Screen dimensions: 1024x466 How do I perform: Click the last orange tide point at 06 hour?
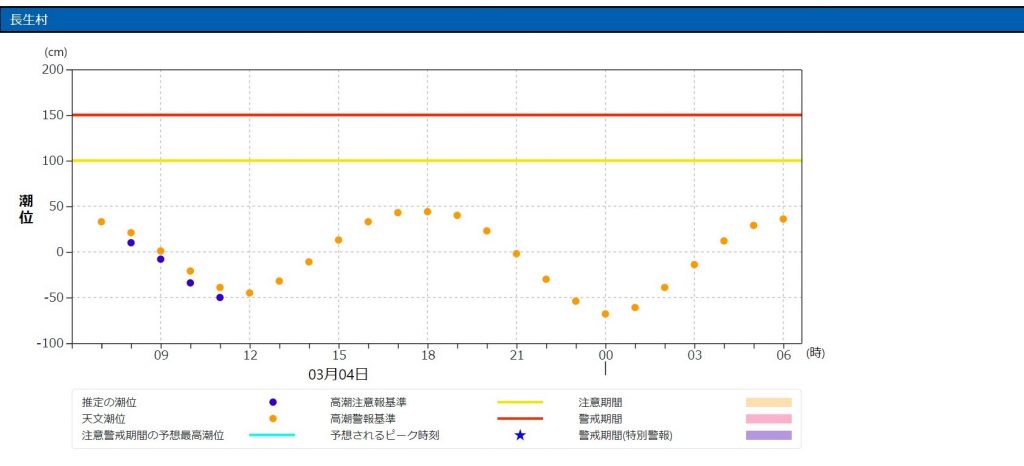(783, 219)
